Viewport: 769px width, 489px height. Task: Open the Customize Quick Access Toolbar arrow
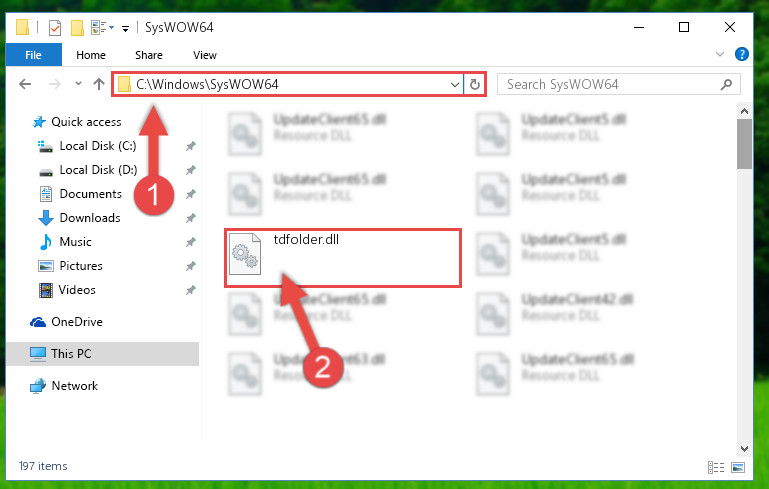(x=126, y=29)
